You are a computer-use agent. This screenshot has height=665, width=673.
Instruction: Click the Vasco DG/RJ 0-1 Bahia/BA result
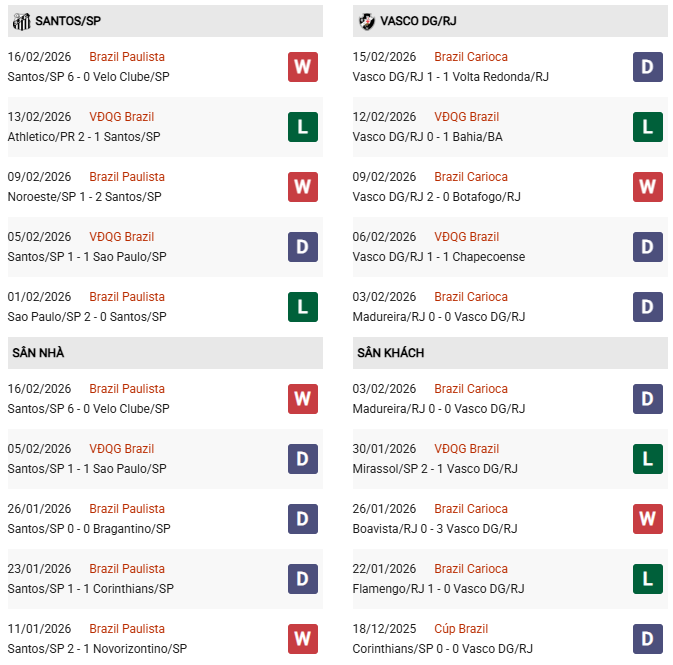click(x=426, y=137)
